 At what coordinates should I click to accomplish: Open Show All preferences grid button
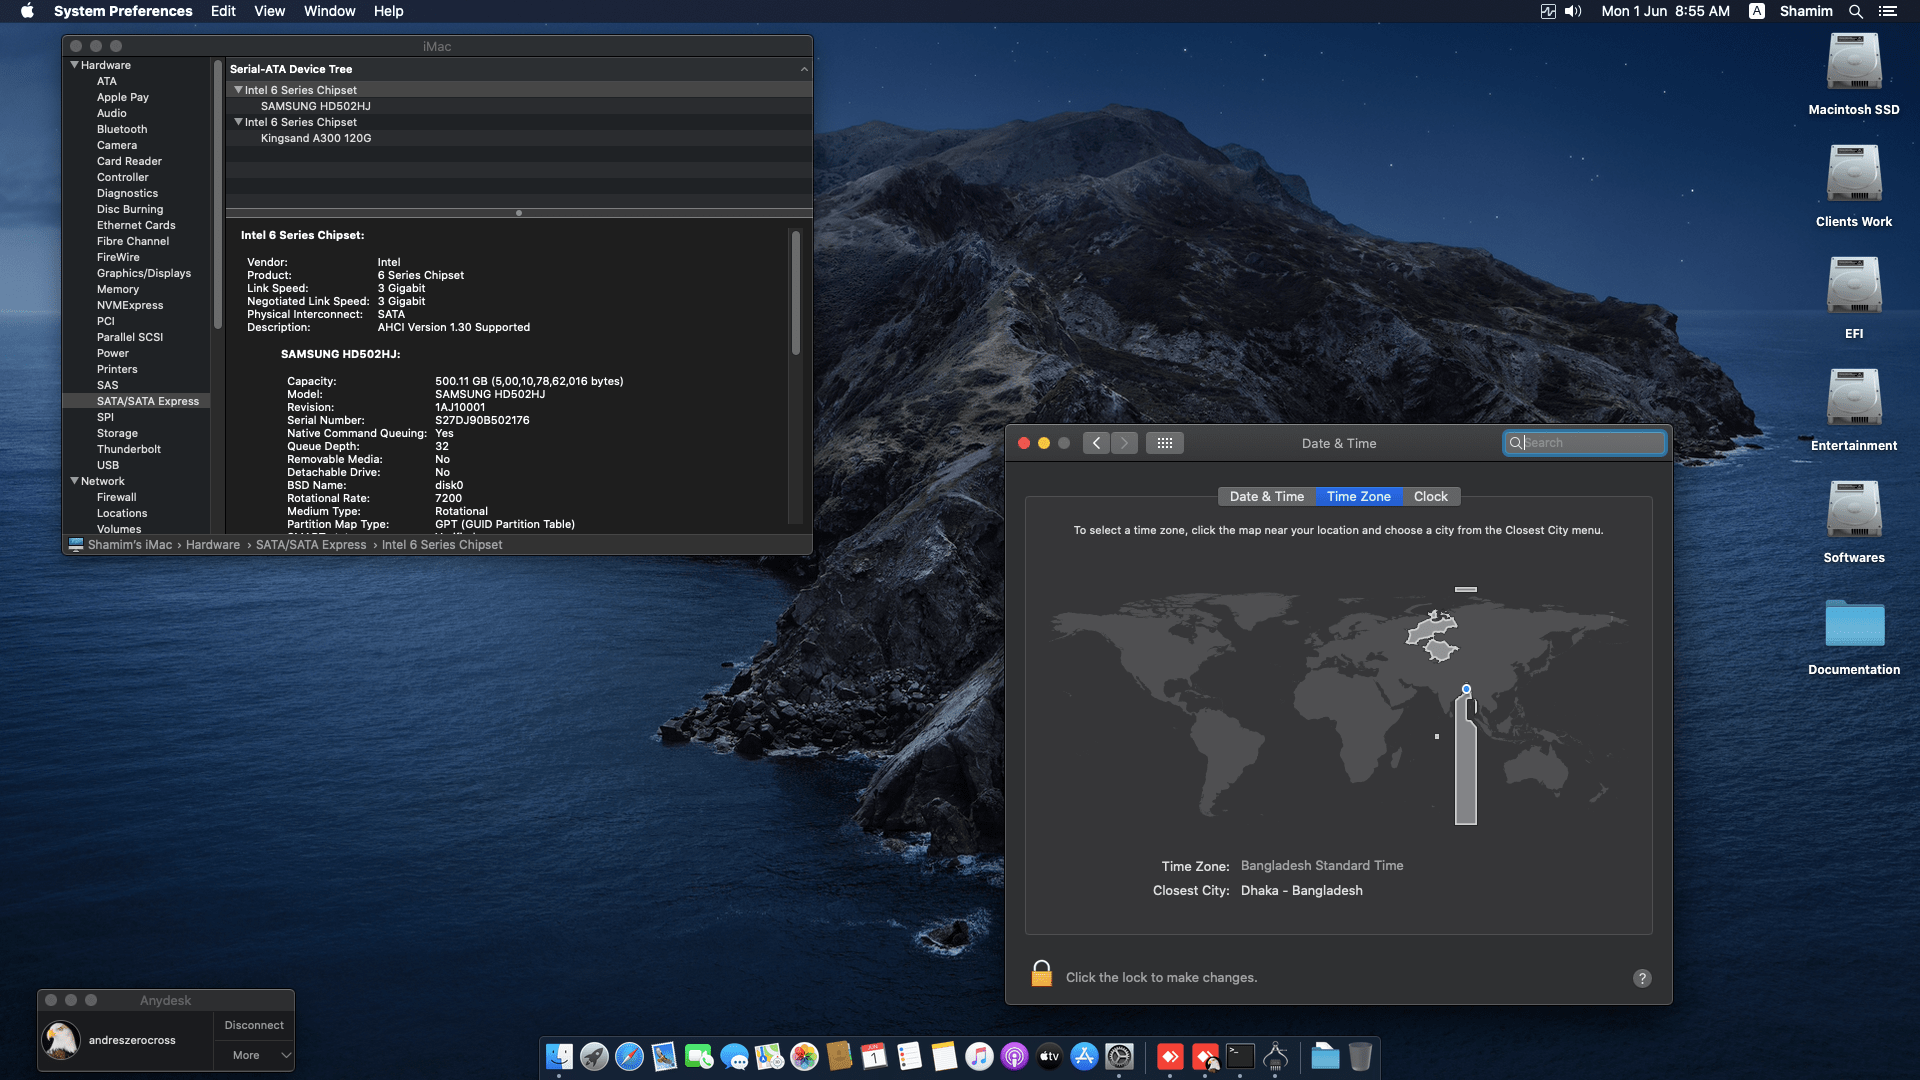1165,443
